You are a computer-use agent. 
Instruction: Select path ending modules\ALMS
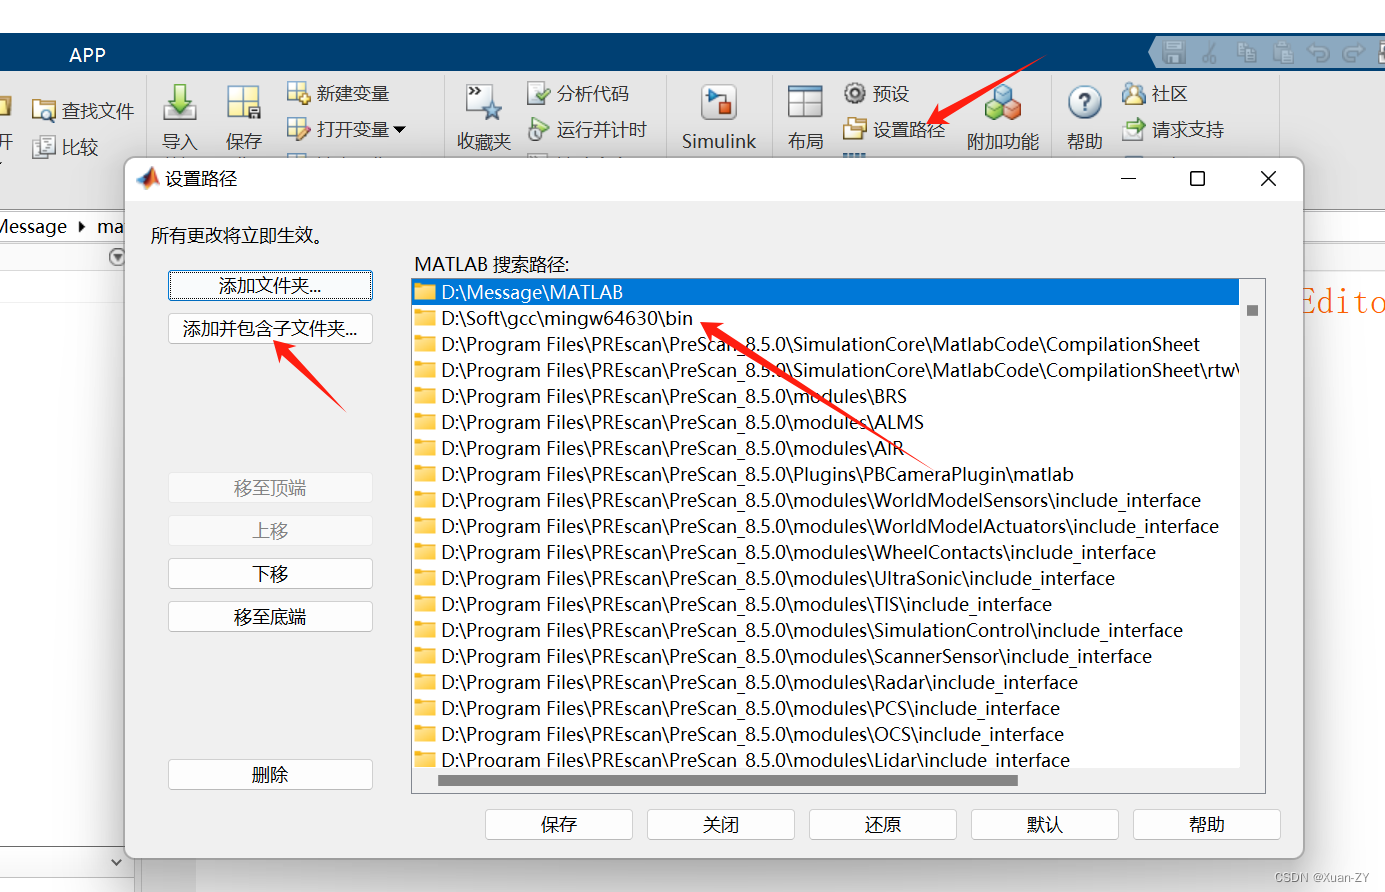click(826, 422)
